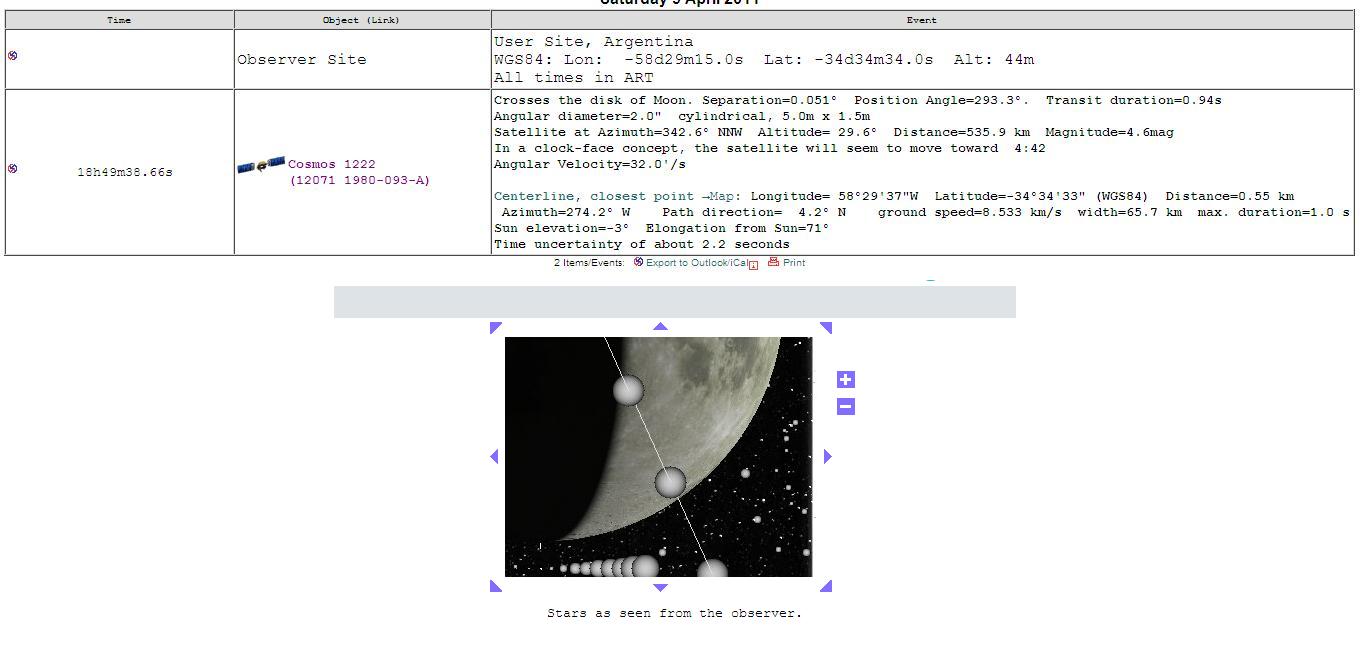Pan view toward the upper-left corner arrow
The width and height of the screenshot is (1360, 648).
495,327
